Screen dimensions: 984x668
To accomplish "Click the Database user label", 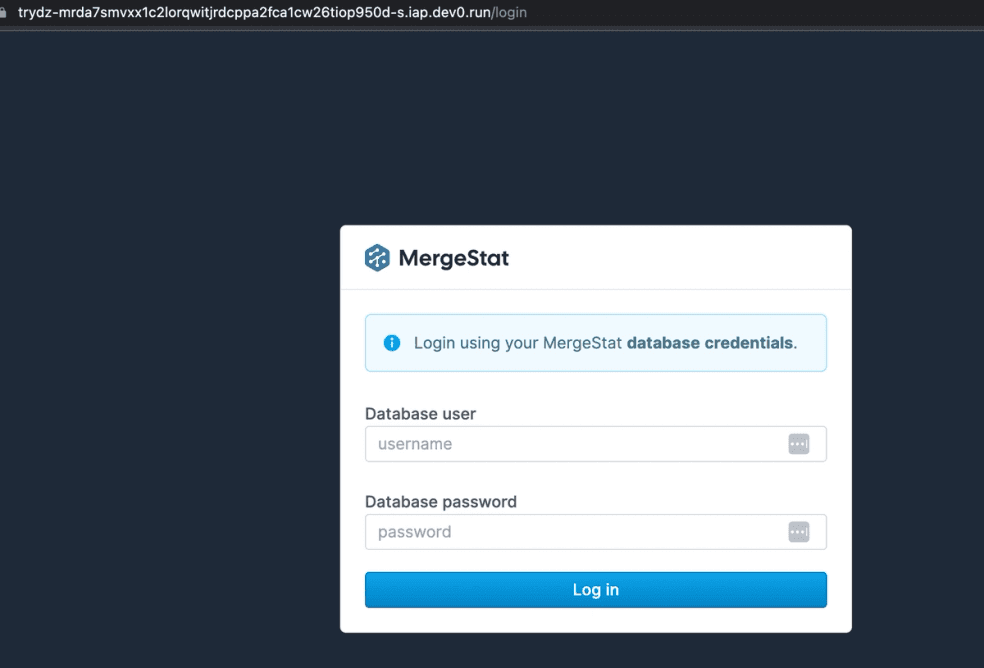I will click(x=421, y=413).
